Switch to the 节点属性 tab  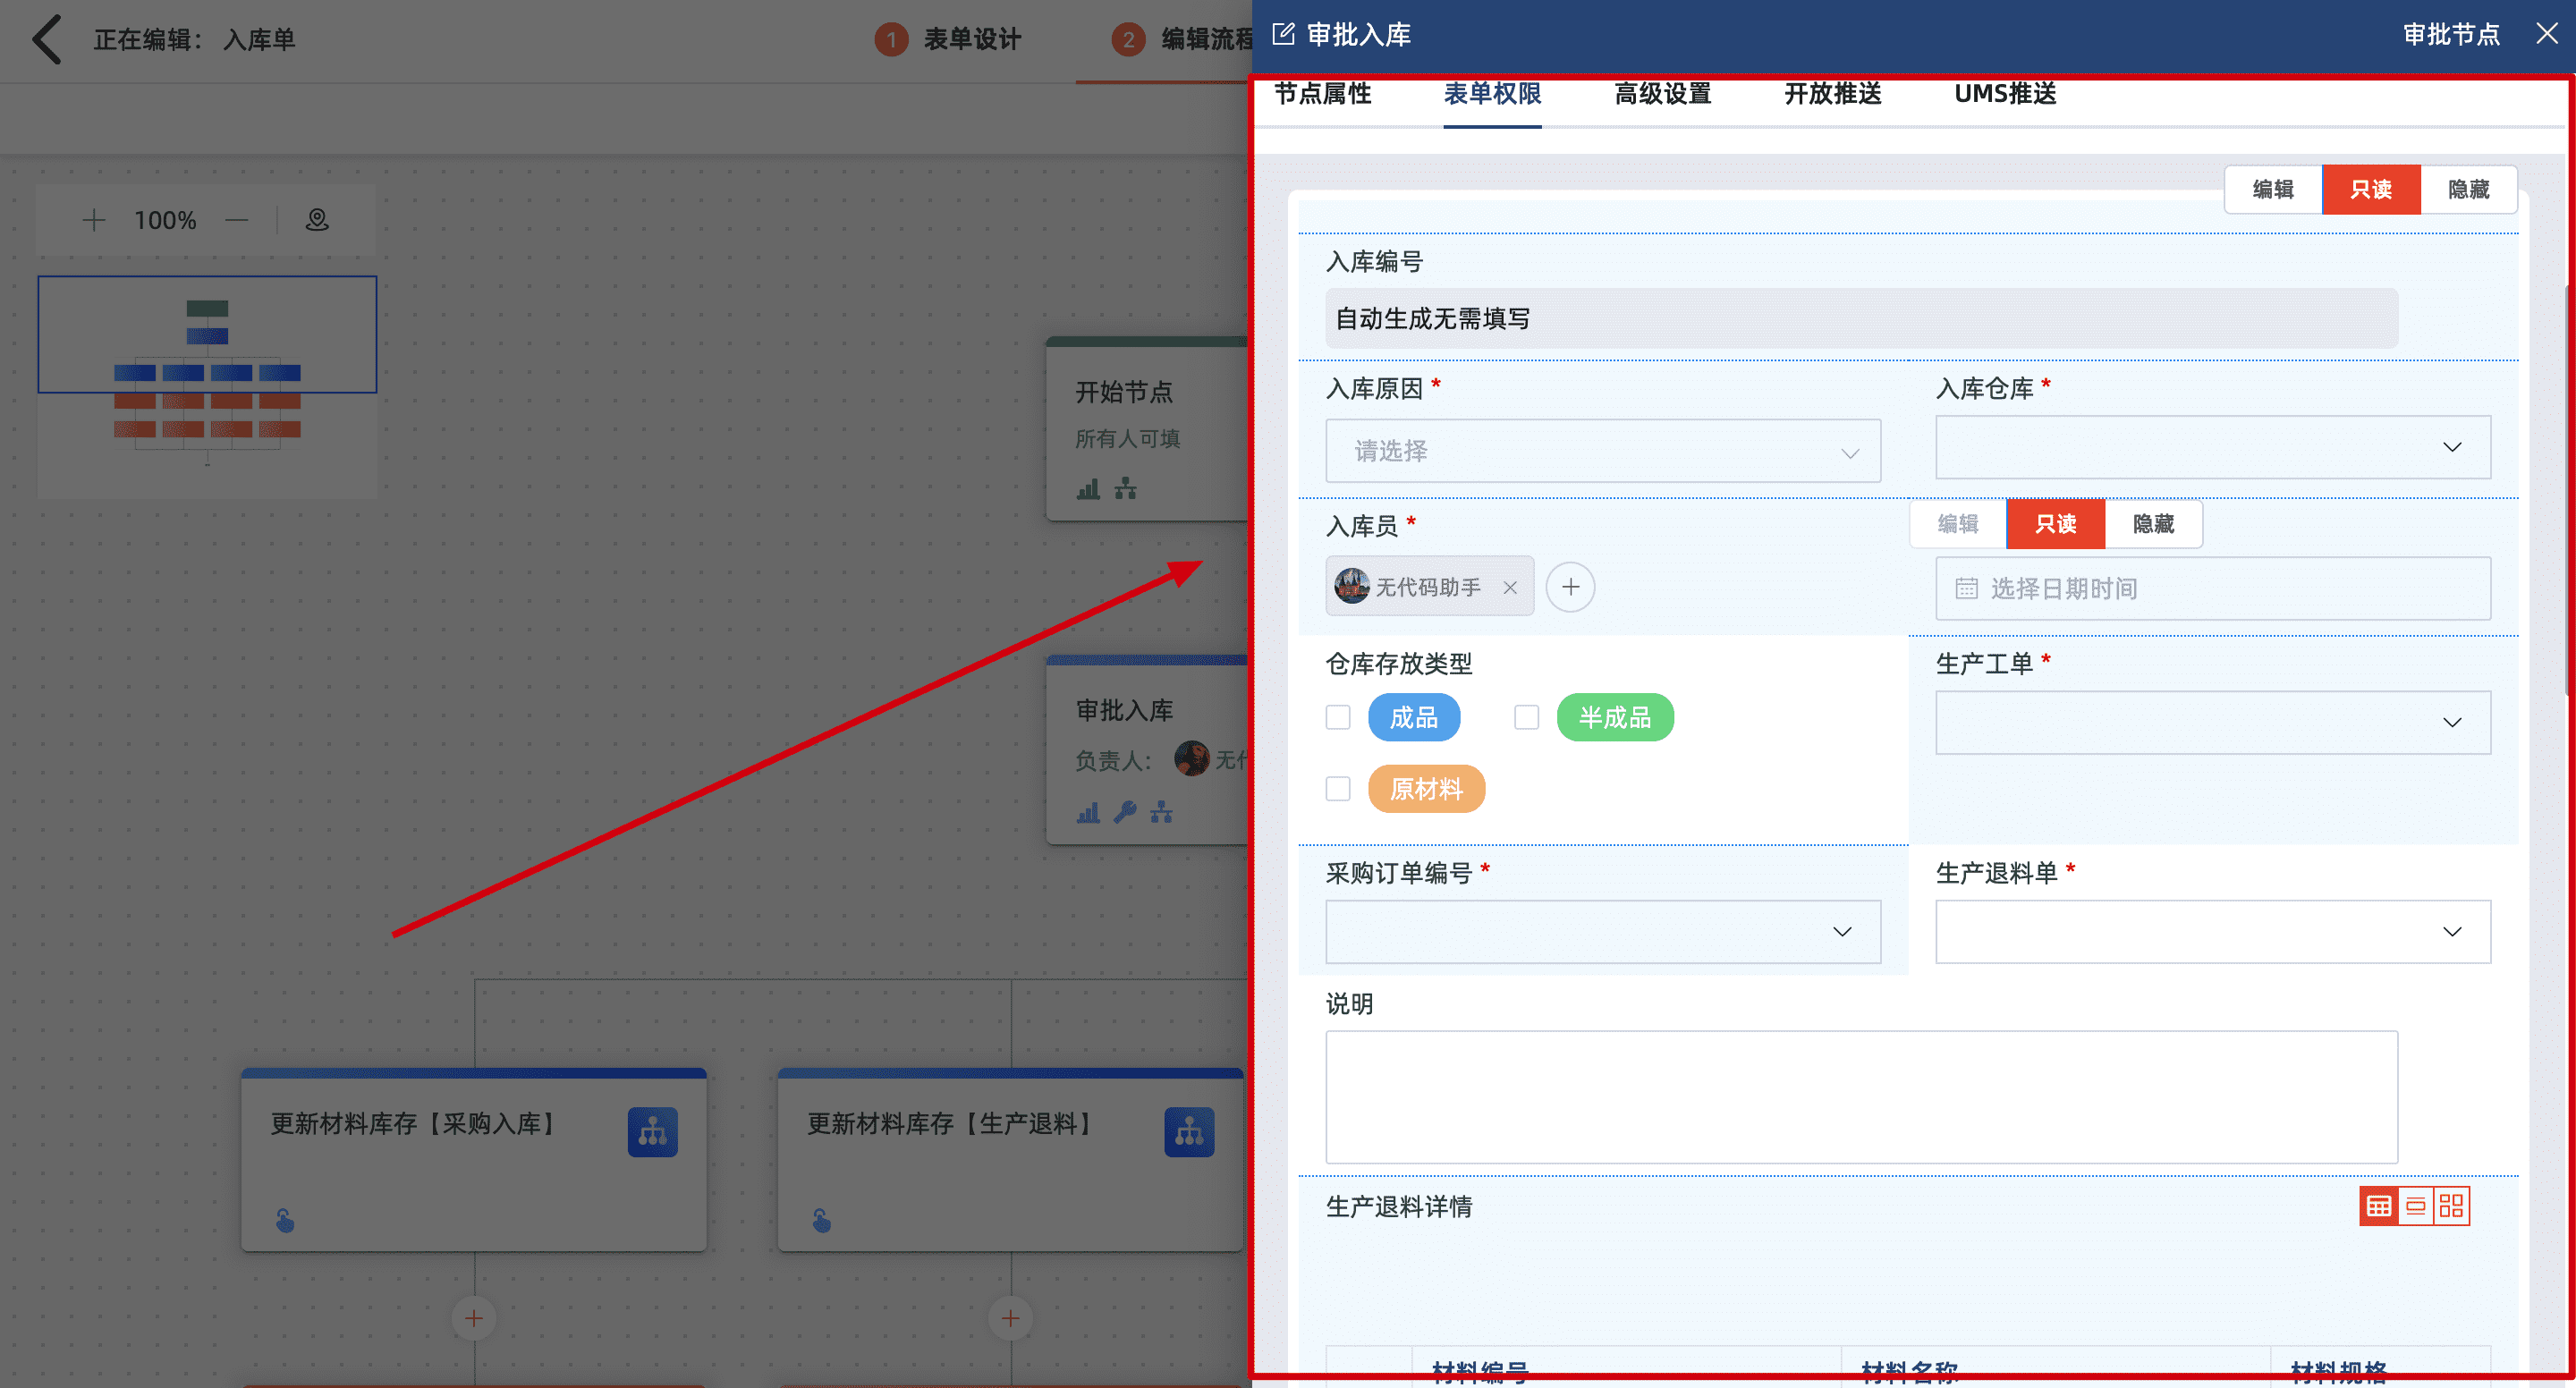point(1322,94)
